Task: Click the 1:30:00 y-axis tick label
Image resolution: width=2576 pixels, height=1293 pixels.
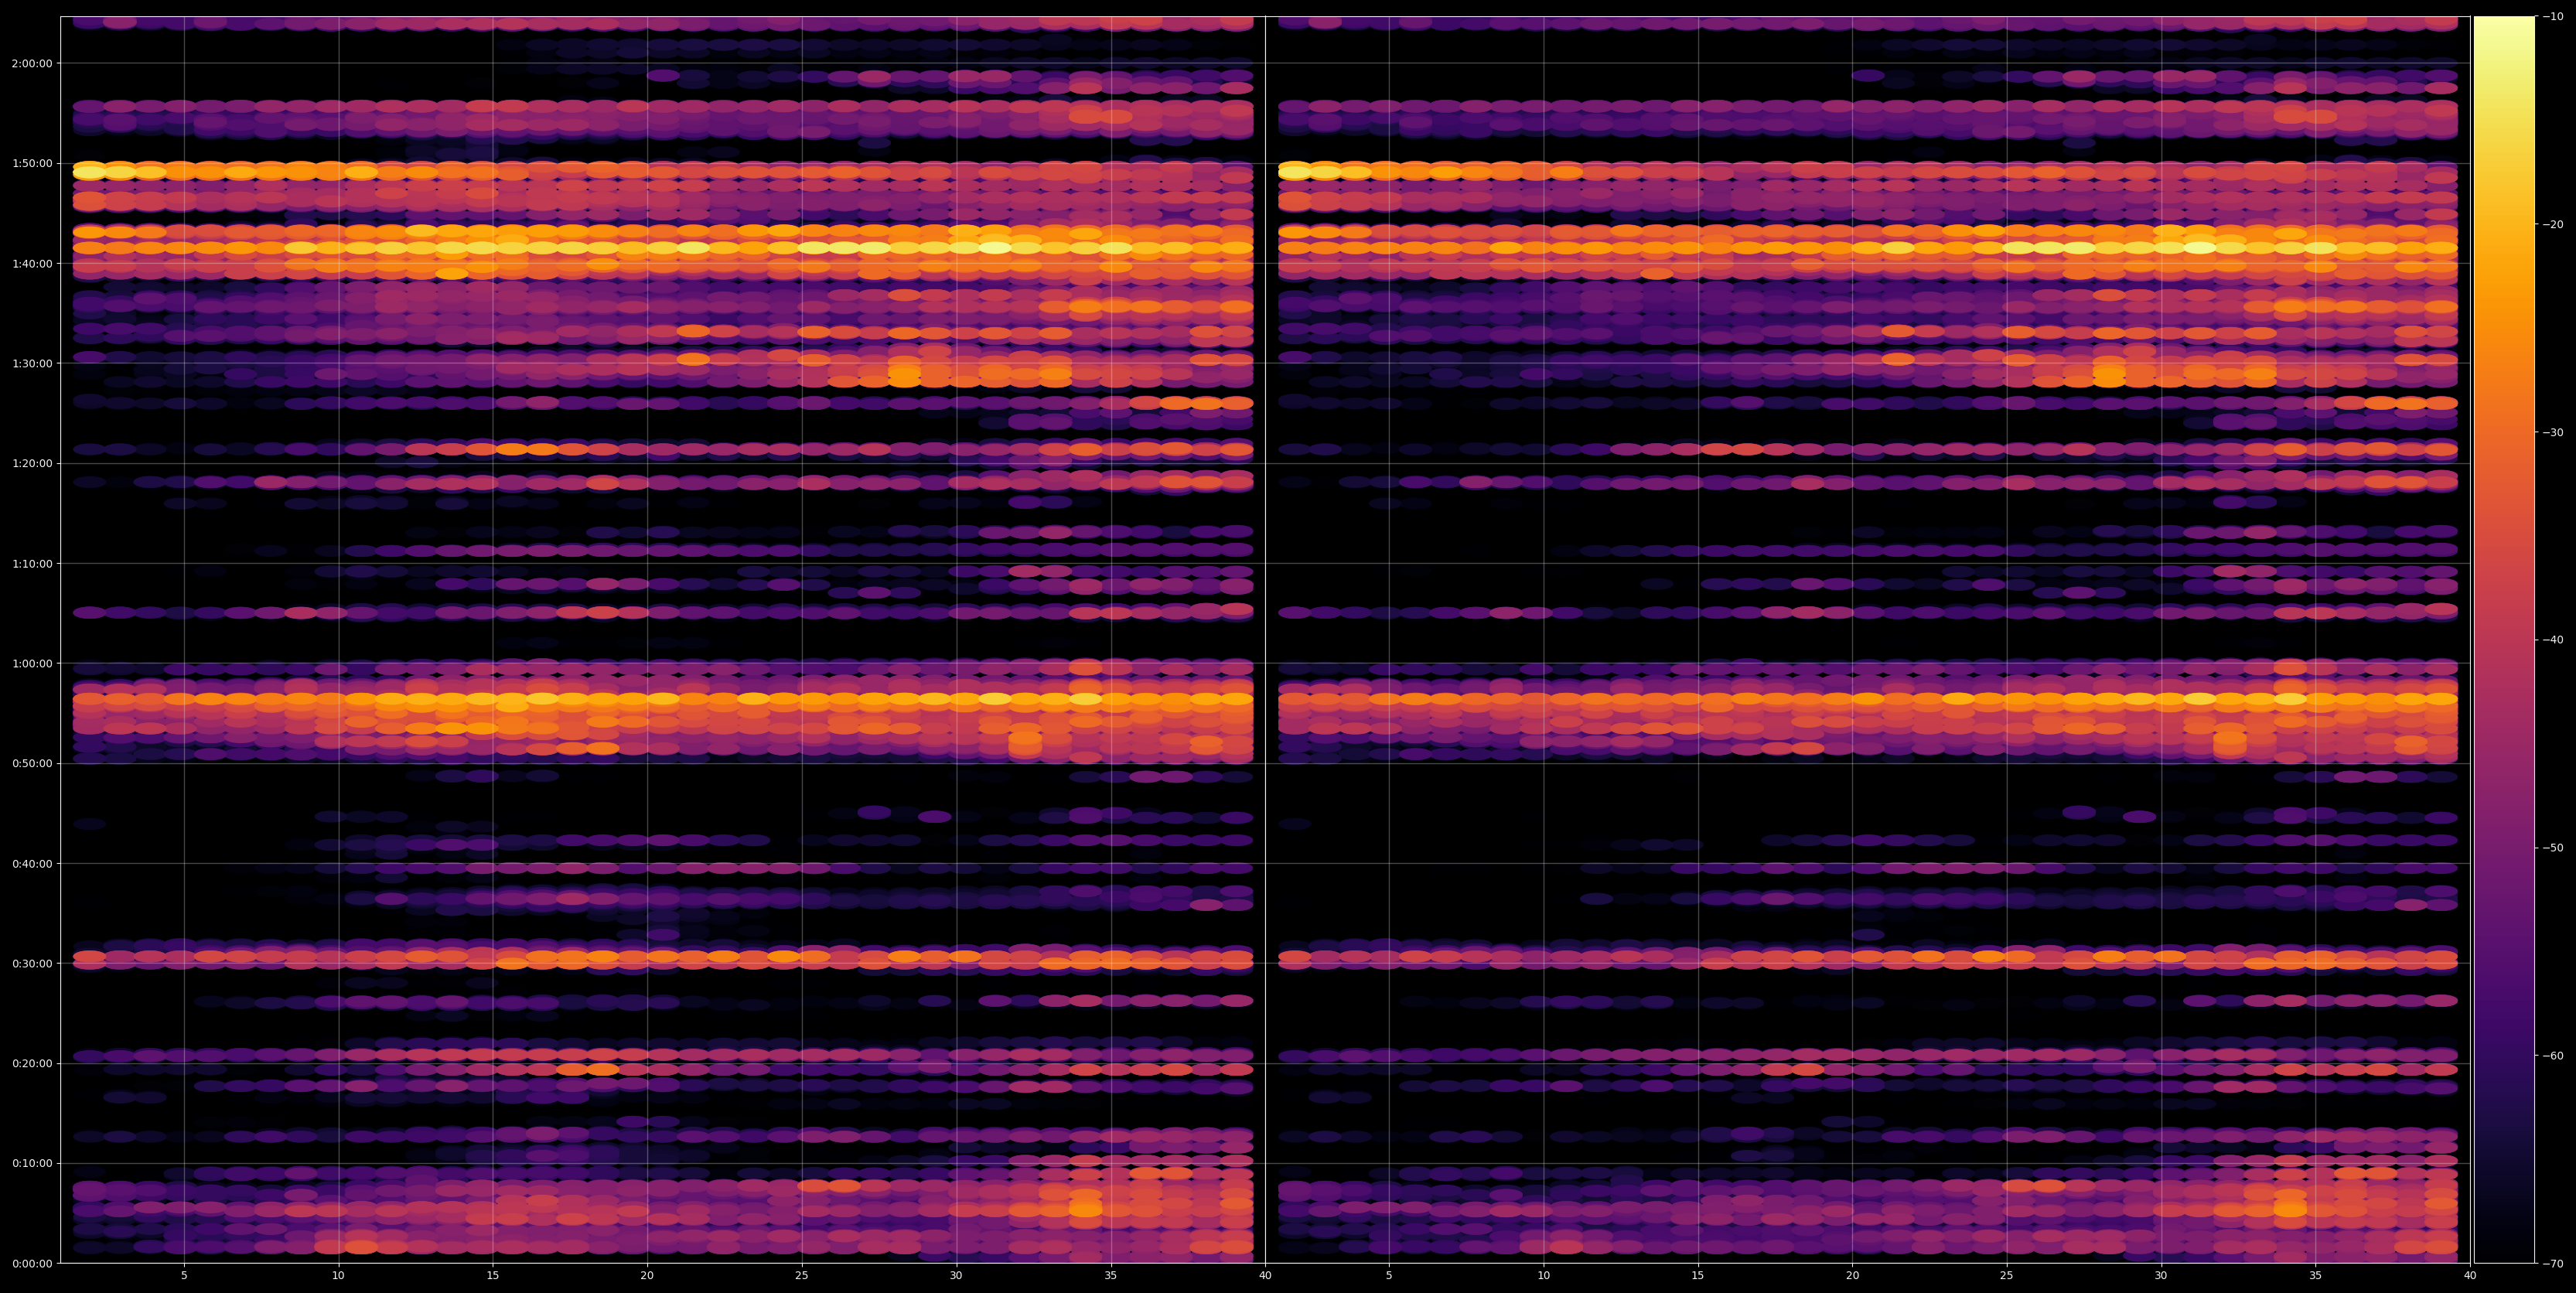Action: pyautogui.click(x=33, y=363)
